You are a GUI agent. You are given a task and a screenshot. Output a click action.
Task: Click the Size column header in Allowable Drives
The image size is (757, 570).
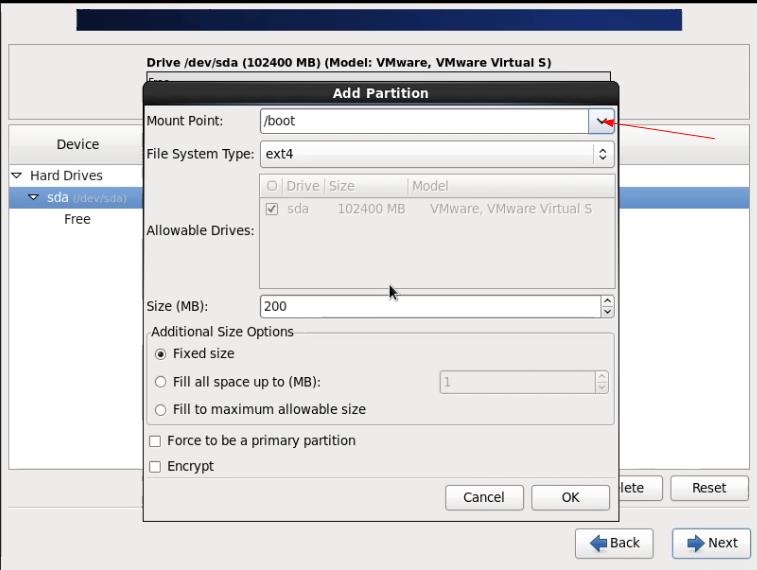tap(342, 186)
